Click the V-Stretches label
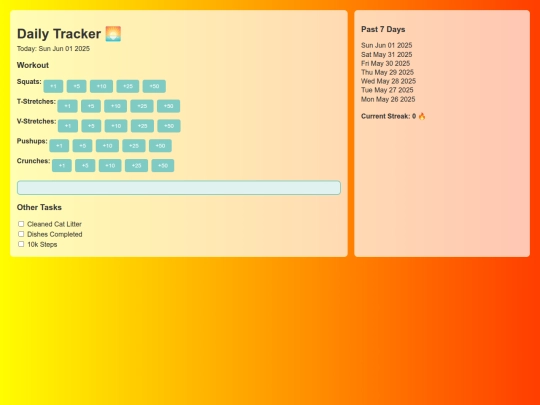This screenshot has height=405, width=540. click(x=37, y=121)
